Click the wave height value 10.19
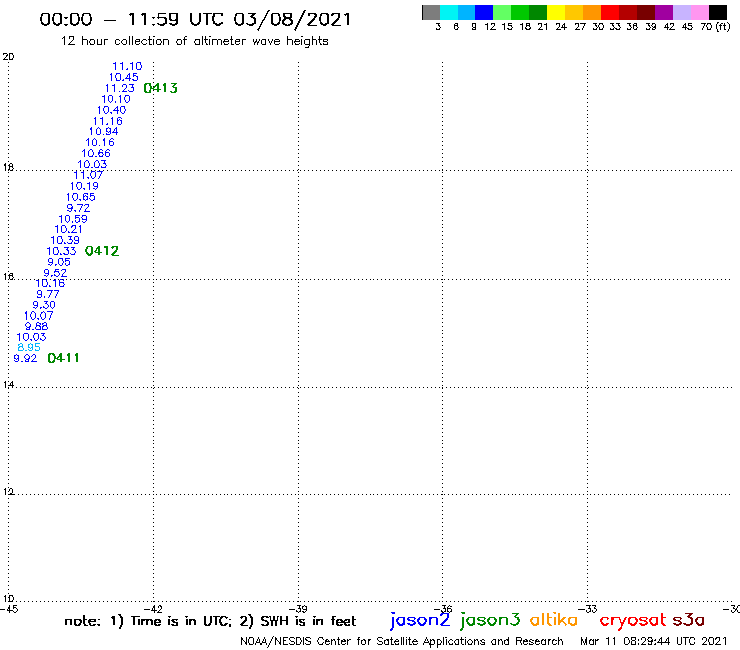Screen dimensions: 740x650 coord(84,186)
